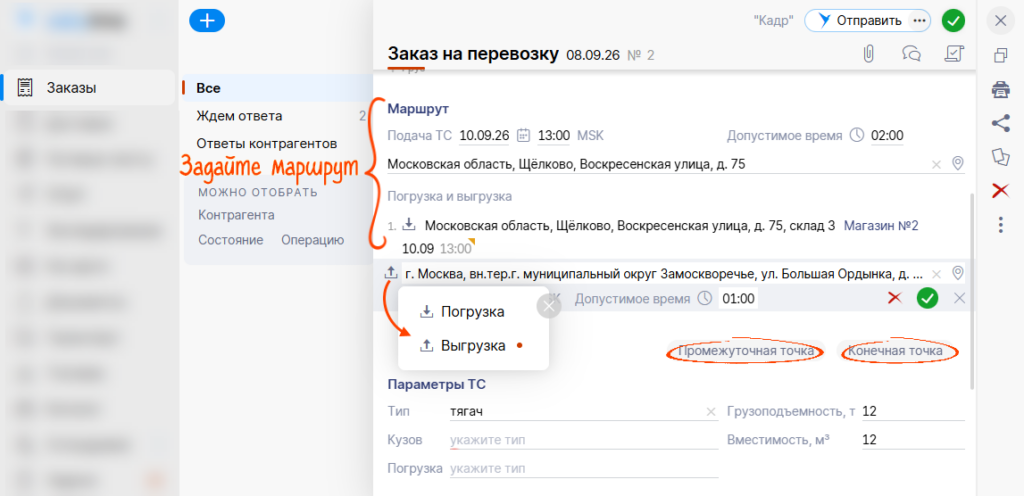Cancel route point editing with gray x

[x=959, y=298]
